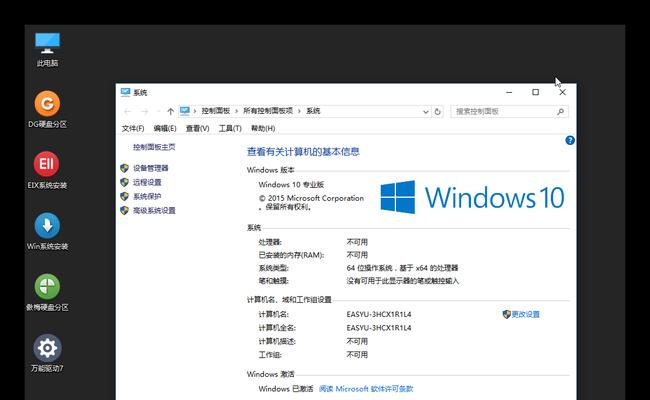
Task: Click shield icon next to 远程设置
Action: [x=124, y=182]
